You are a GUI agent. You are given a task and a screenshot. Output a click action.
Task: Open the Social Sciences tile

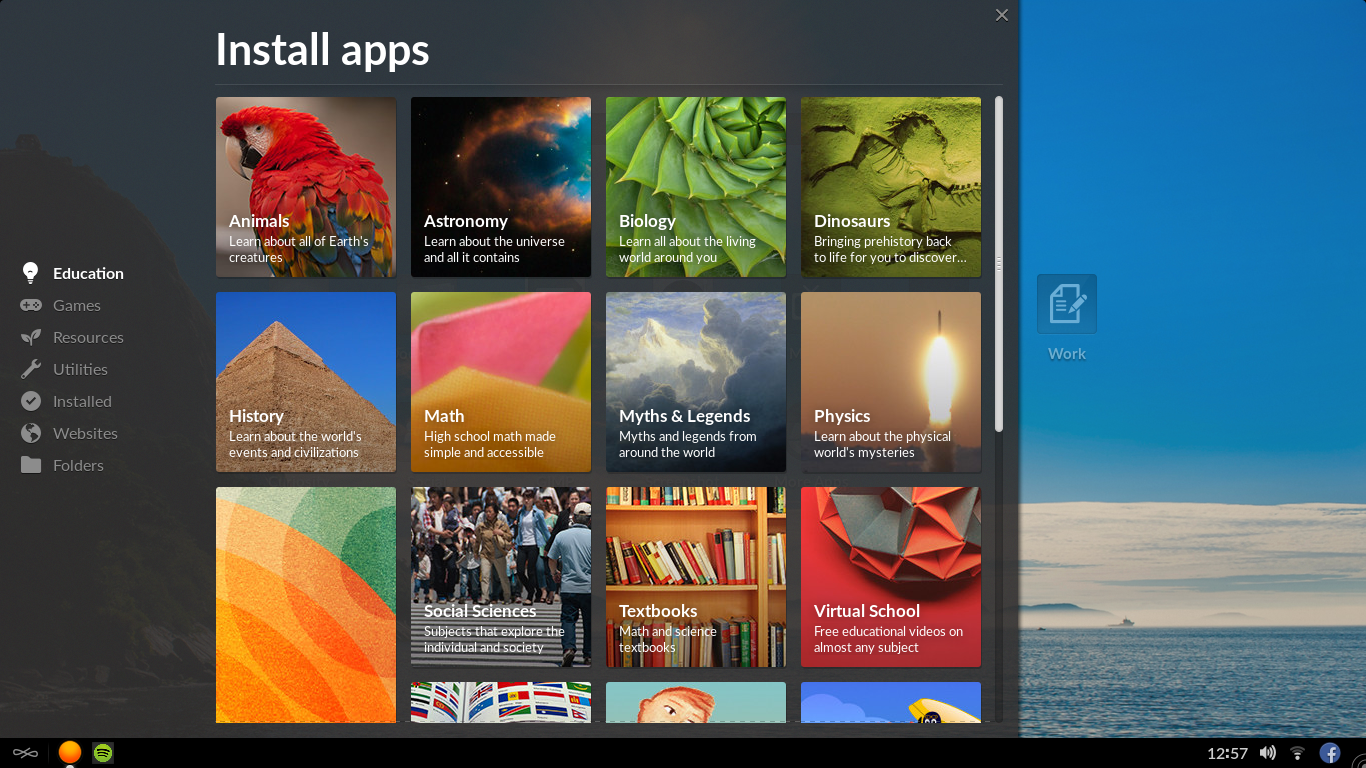(x=501, y=577)
